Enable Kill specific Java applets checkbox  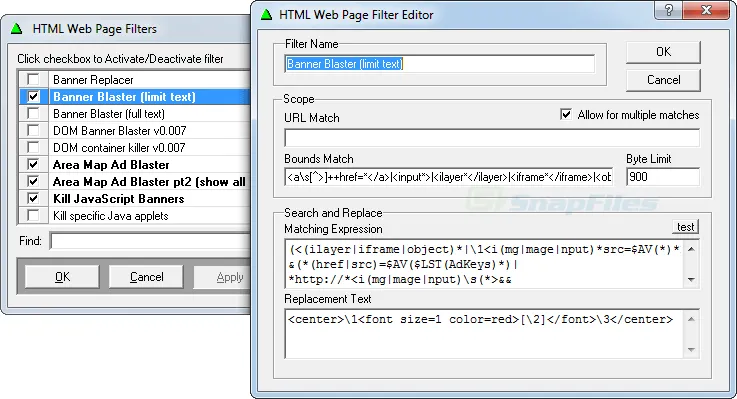(x=33, y=215)
